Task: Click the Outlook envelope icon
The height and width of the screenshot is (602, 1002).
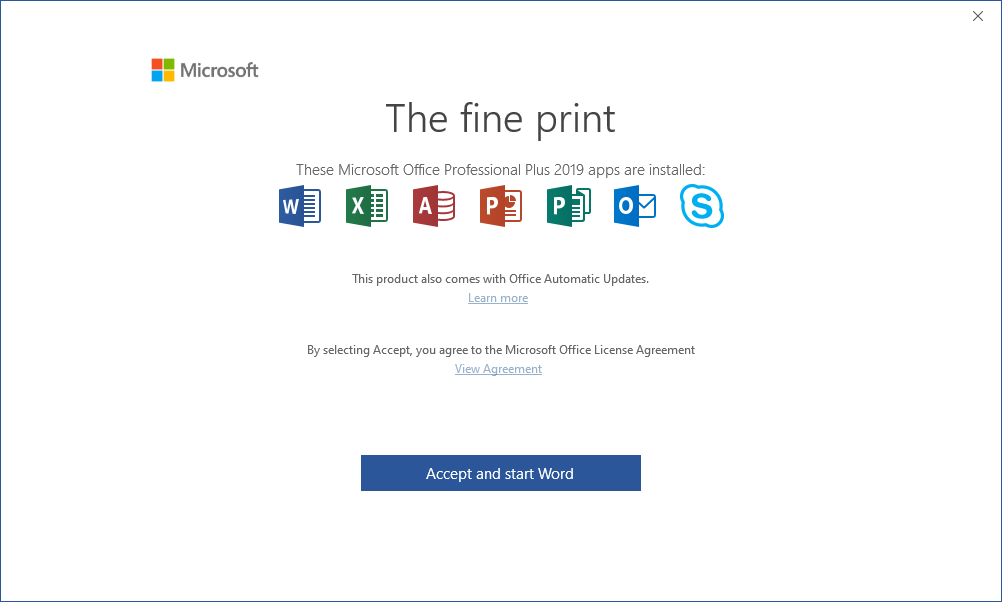Action: (x=635, y=207)
